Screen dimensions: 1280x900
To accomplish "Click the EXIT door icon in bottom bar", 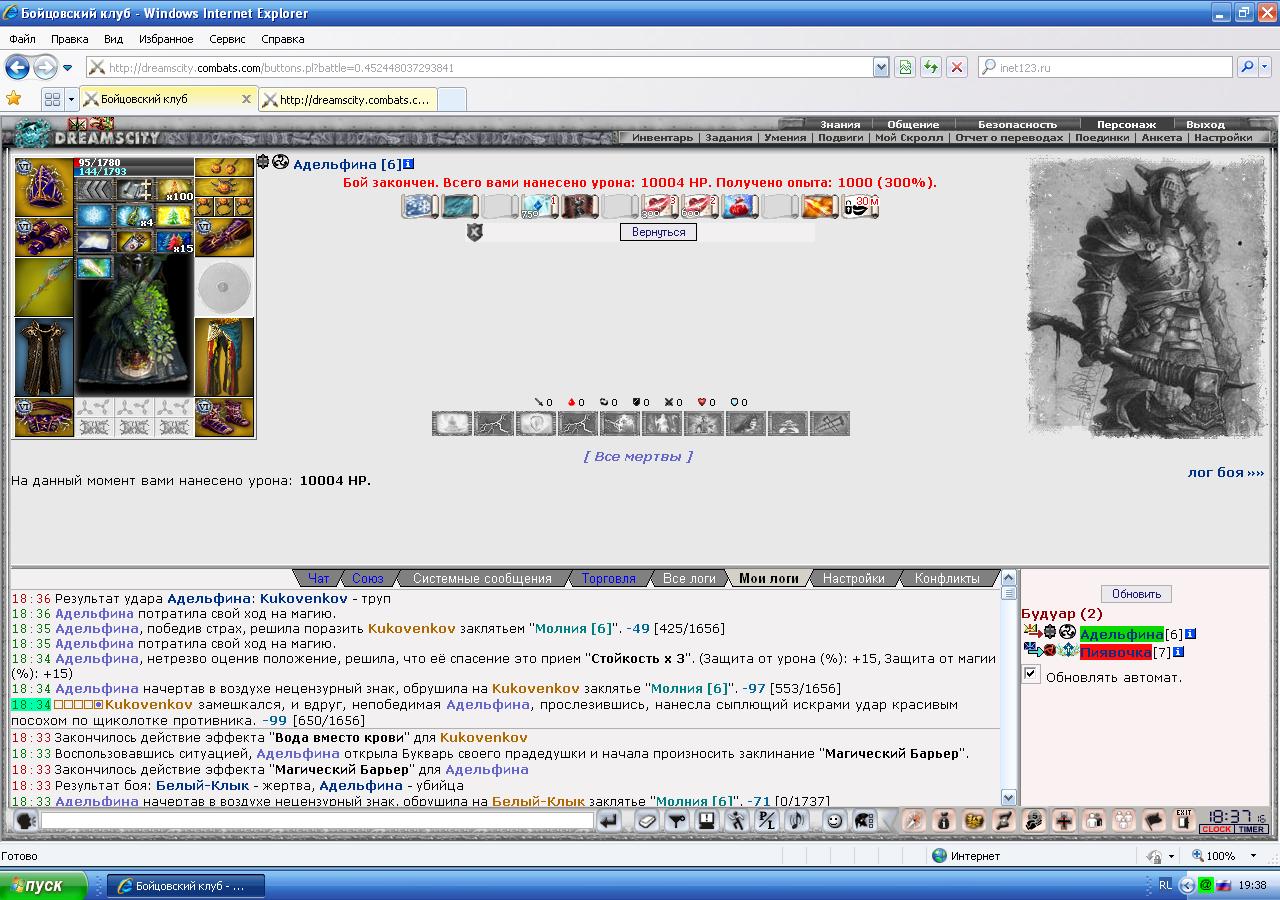I will 1184,821.
